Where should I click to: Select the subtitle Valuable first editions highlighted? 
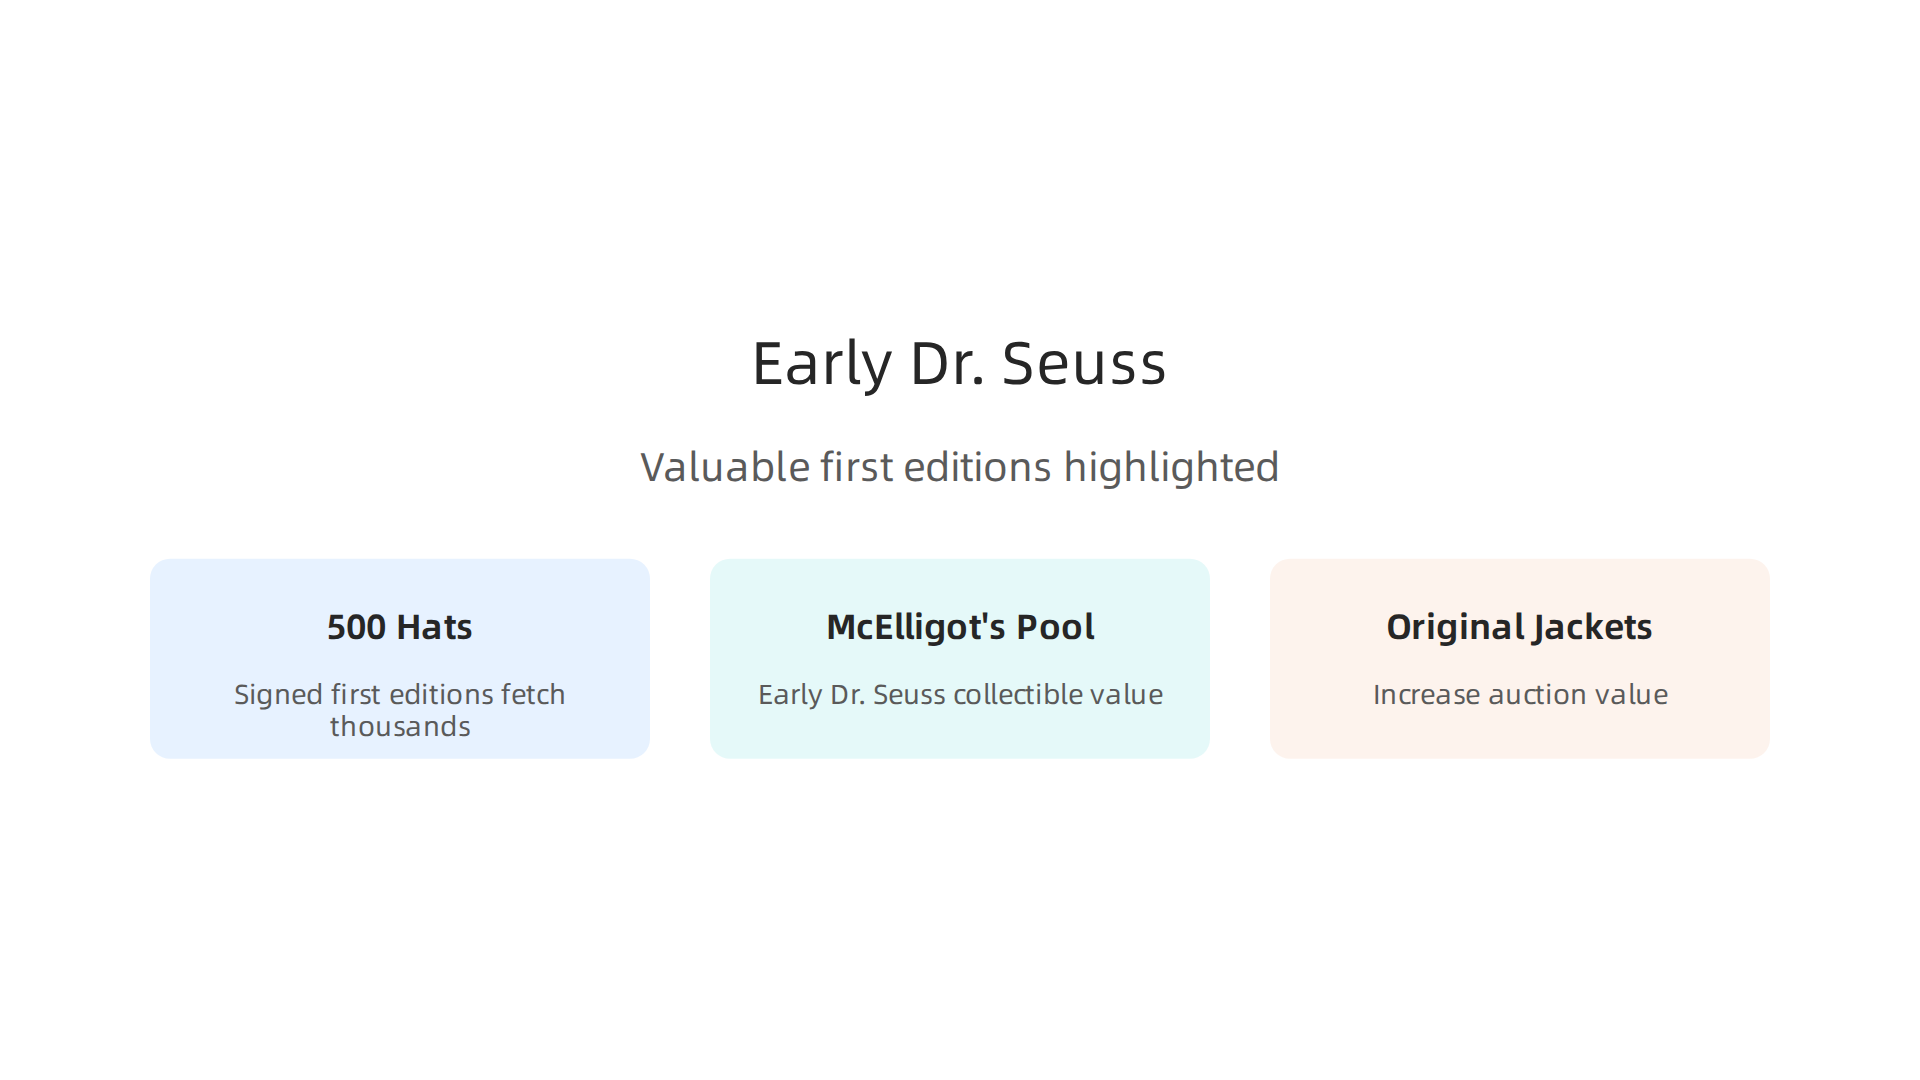960,467
